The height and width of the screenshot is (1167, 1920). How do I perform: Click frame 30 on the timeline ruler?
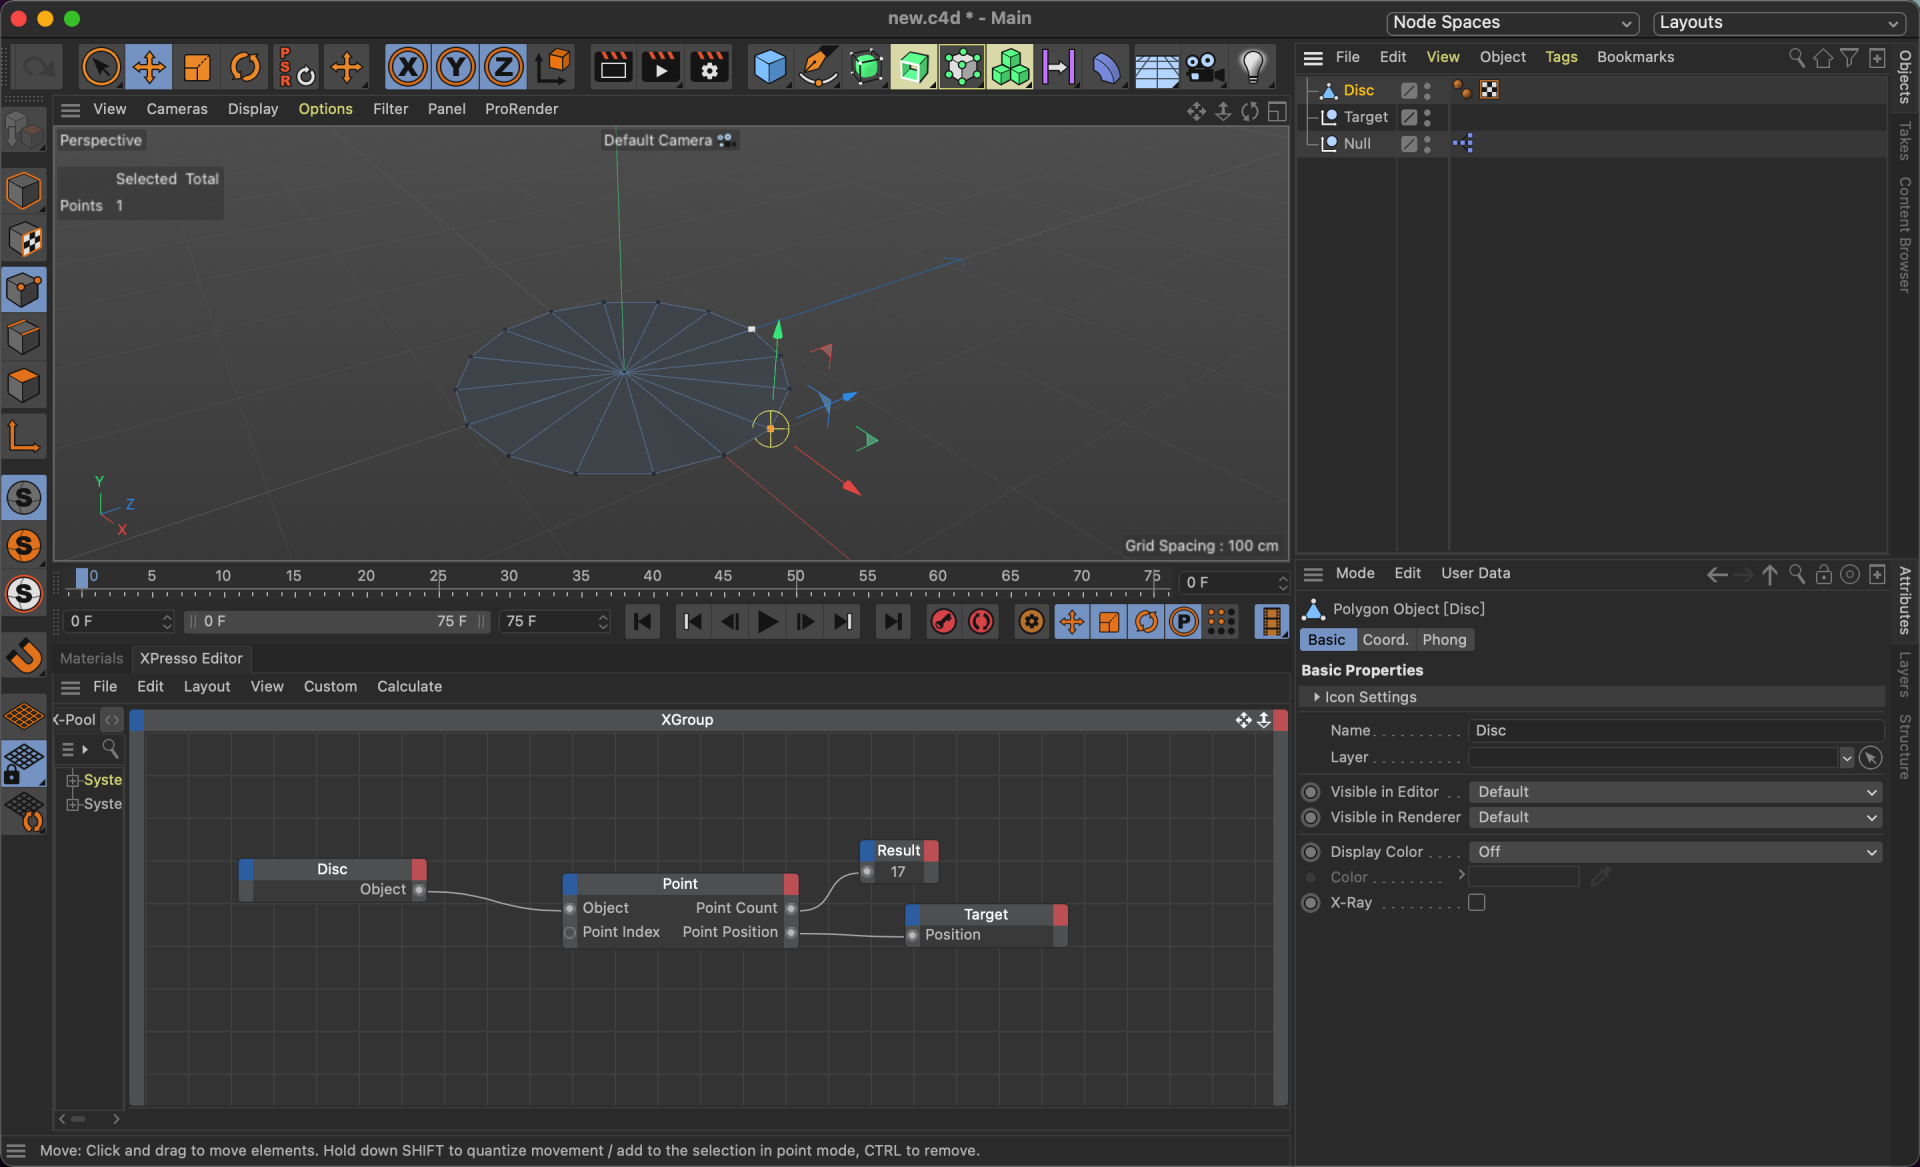(x=509, y=578)
